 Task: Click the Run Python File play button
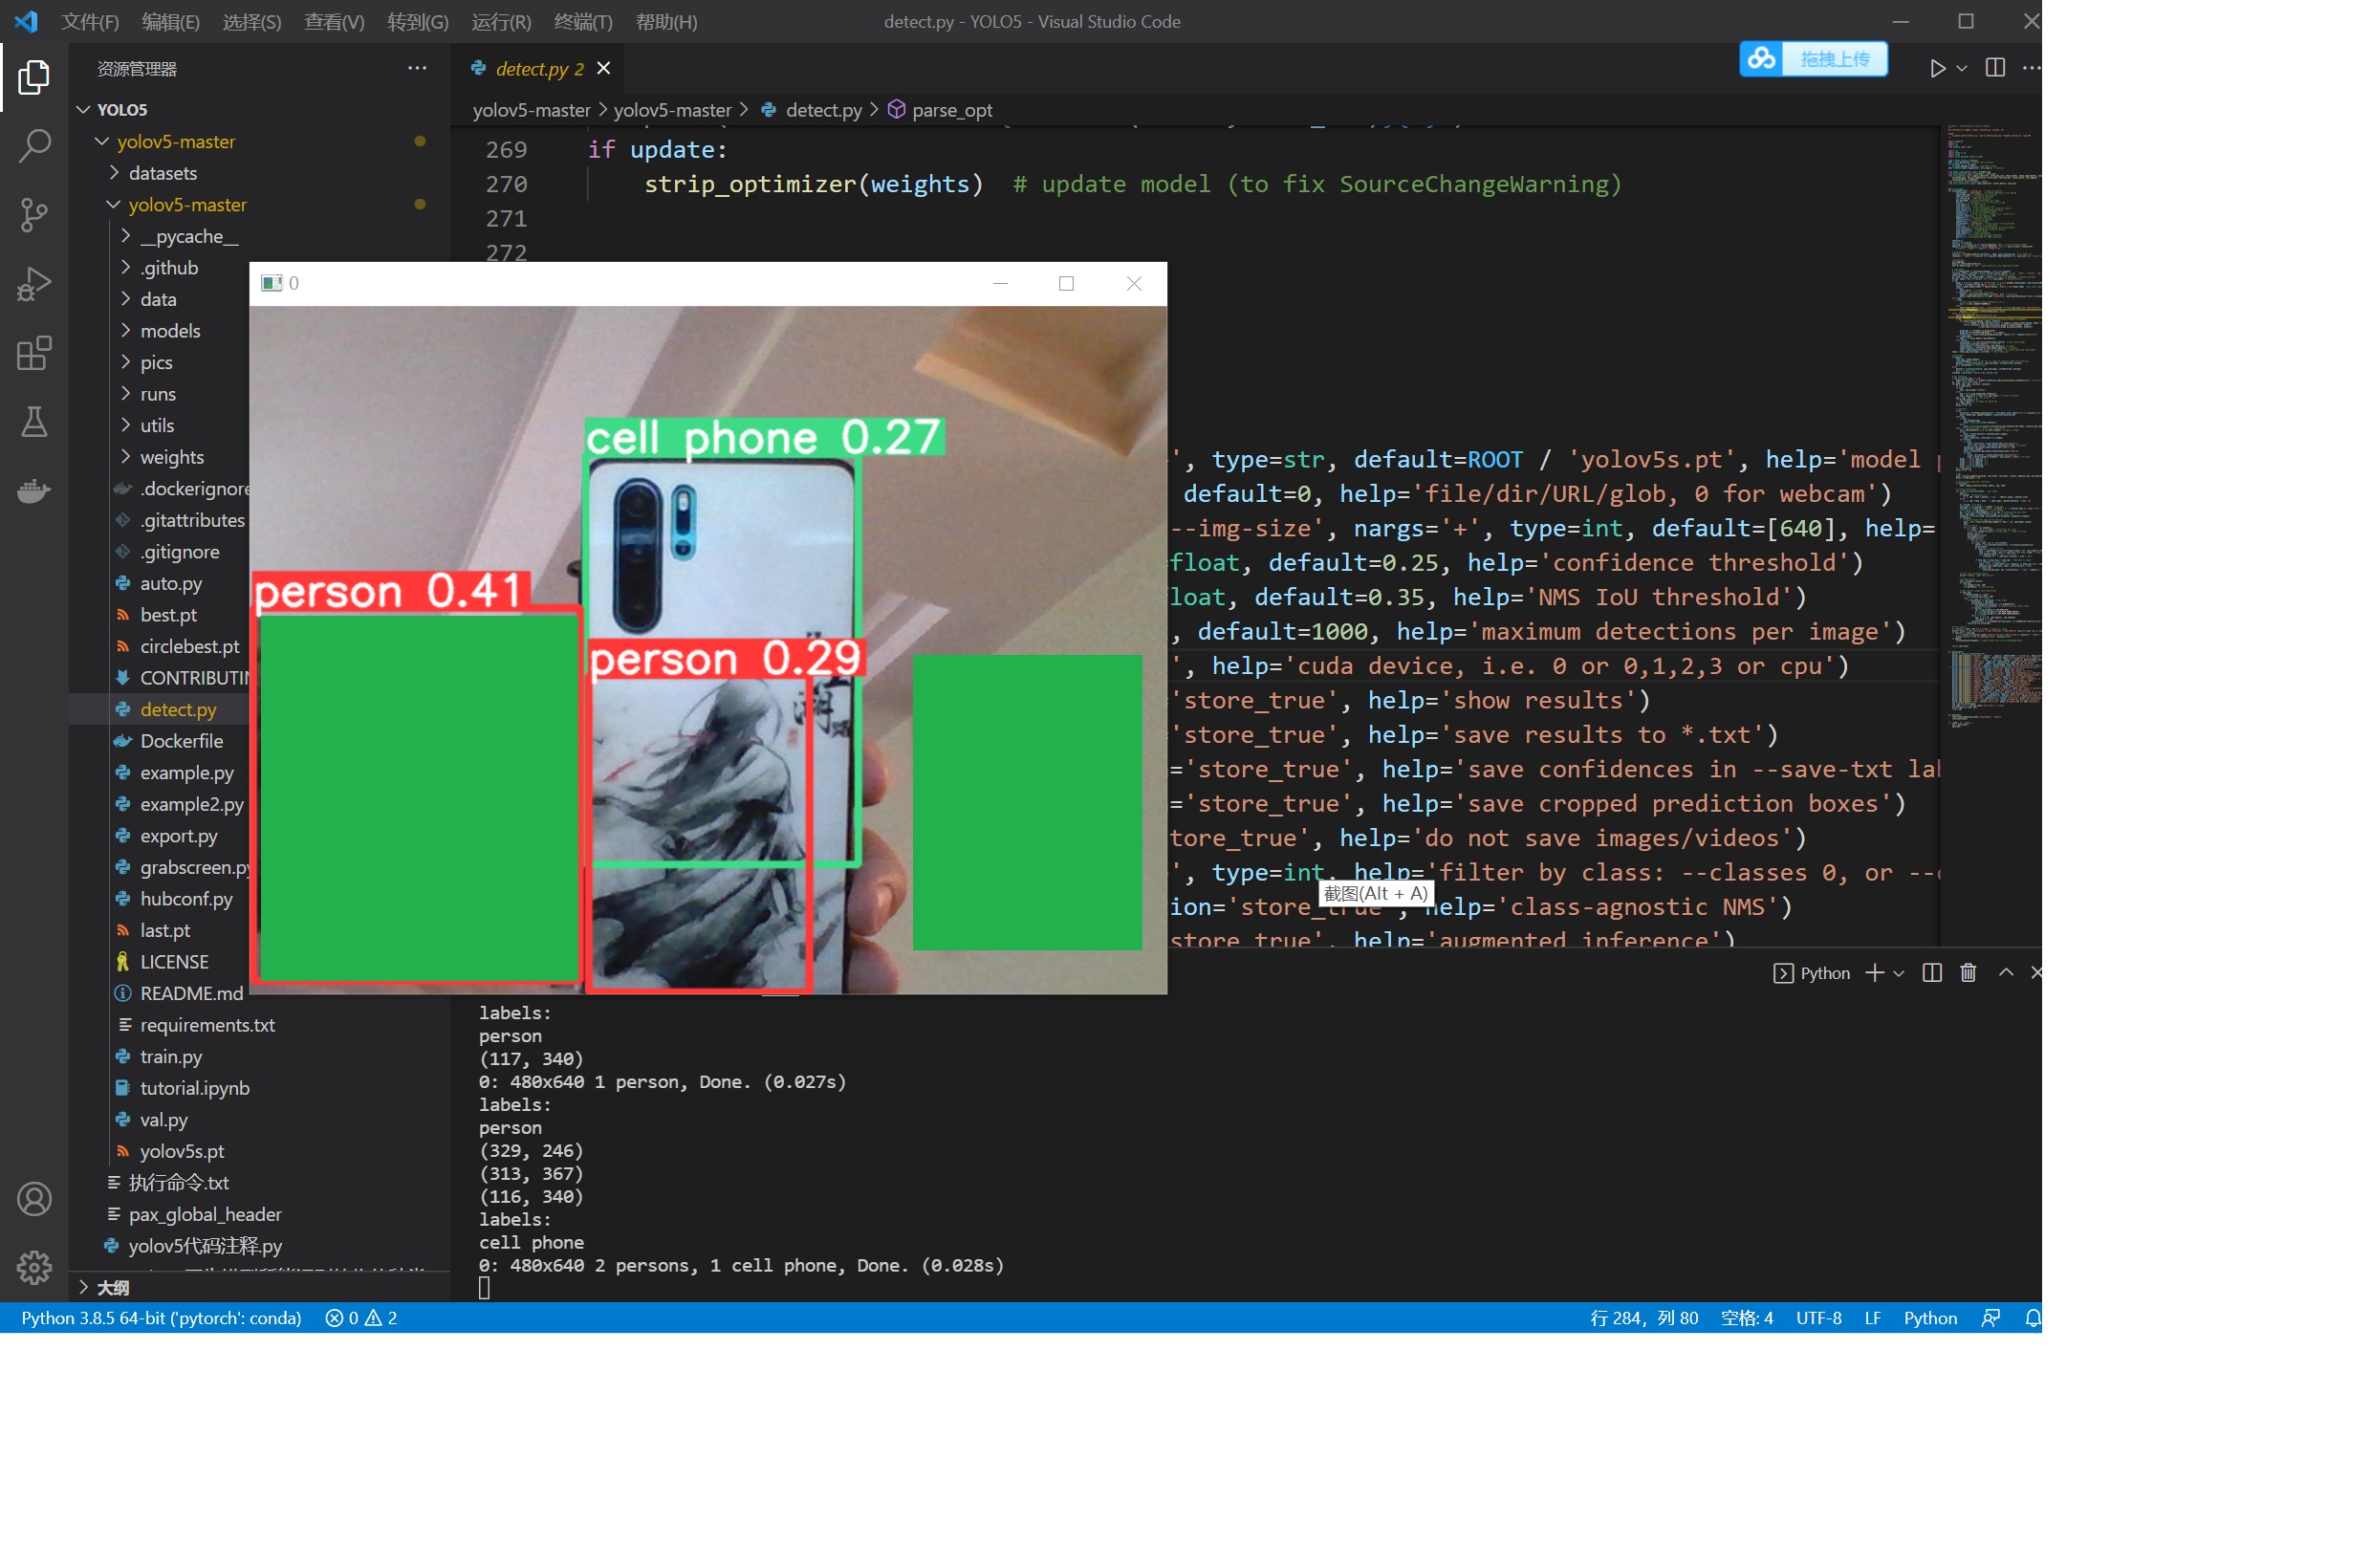pyautogui.click(x=1937, y=68)
